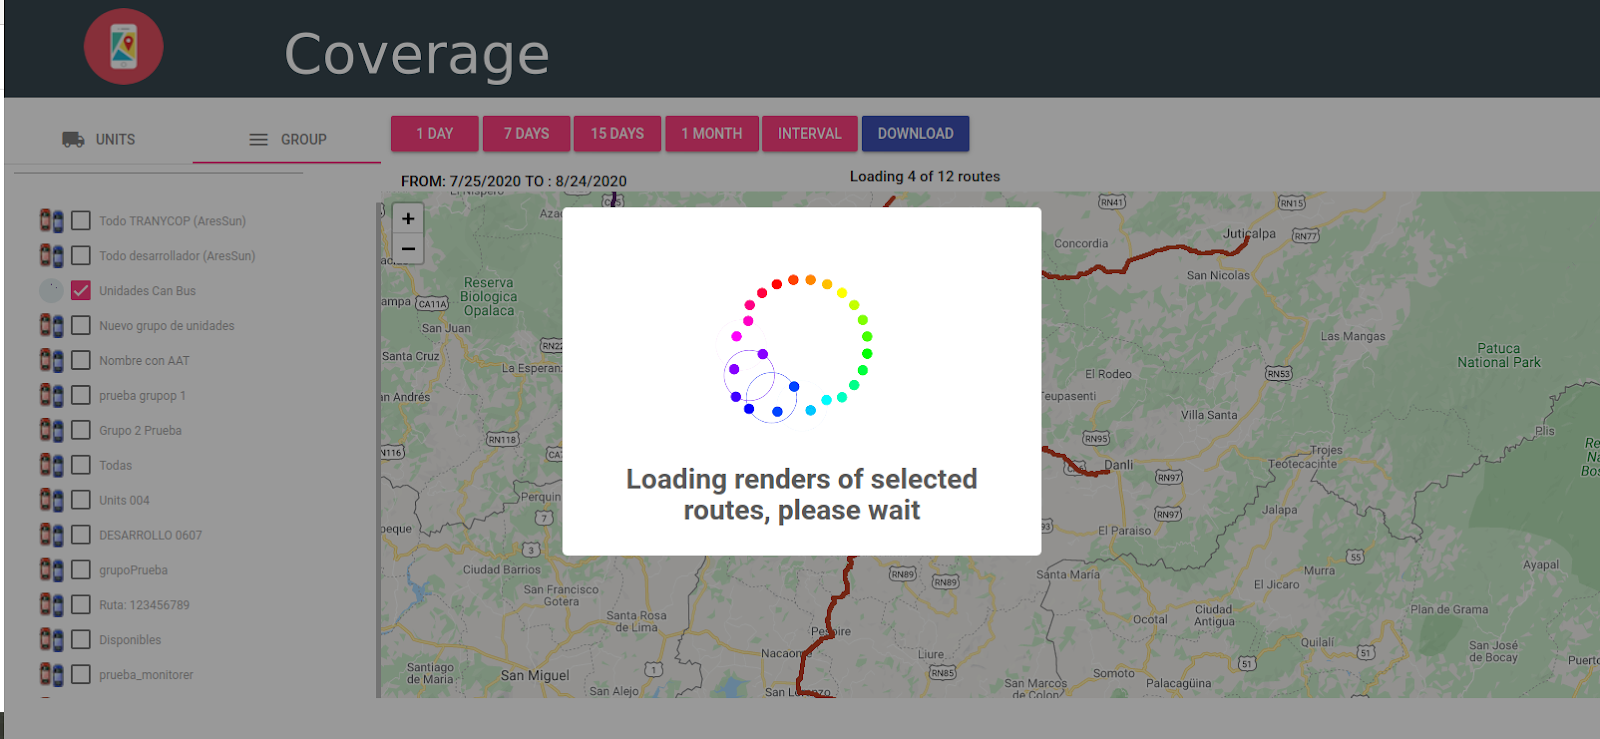
Task: Zoom out the map with minus
Action: click(x=408, y=248)
